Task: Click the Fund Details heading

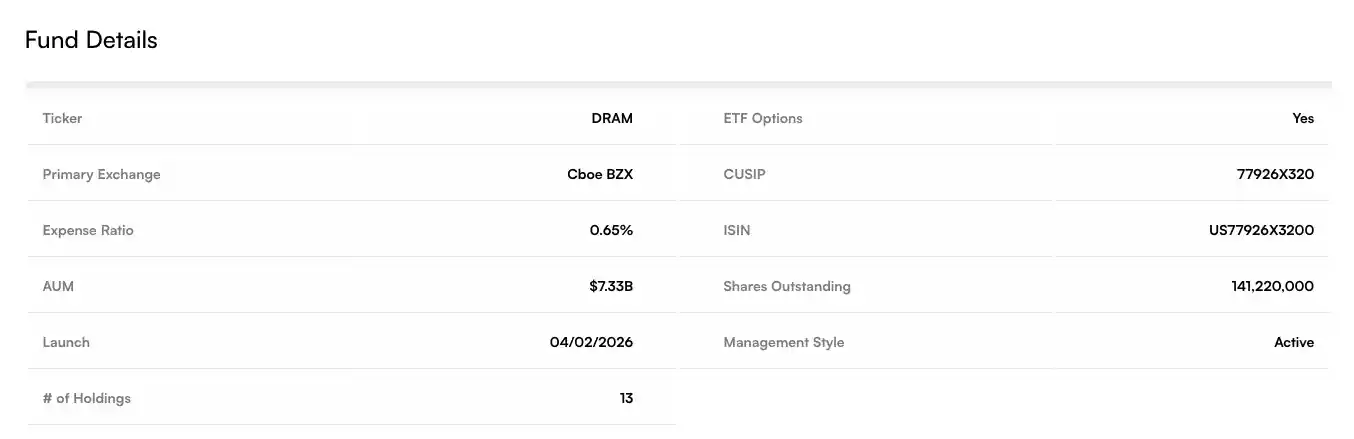Action: tap(91, 40)
